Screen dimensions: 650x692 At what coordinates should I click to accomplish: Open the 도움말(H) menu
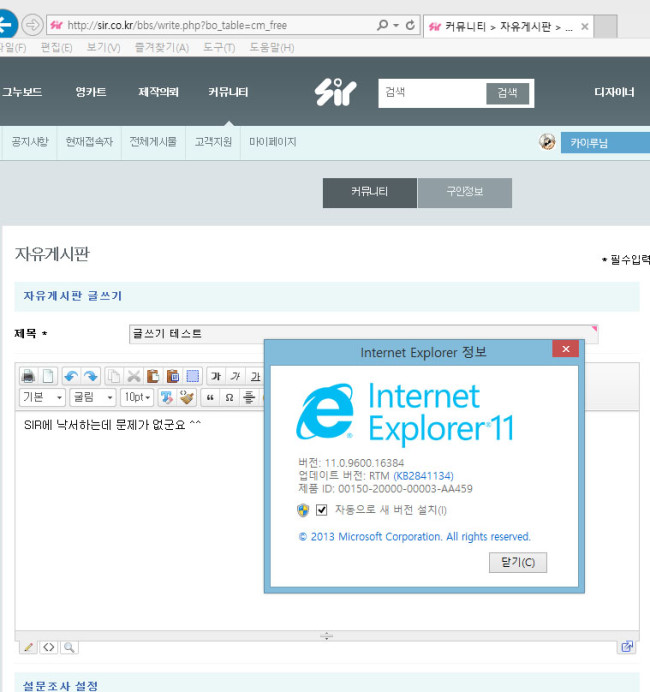[272, 48]
